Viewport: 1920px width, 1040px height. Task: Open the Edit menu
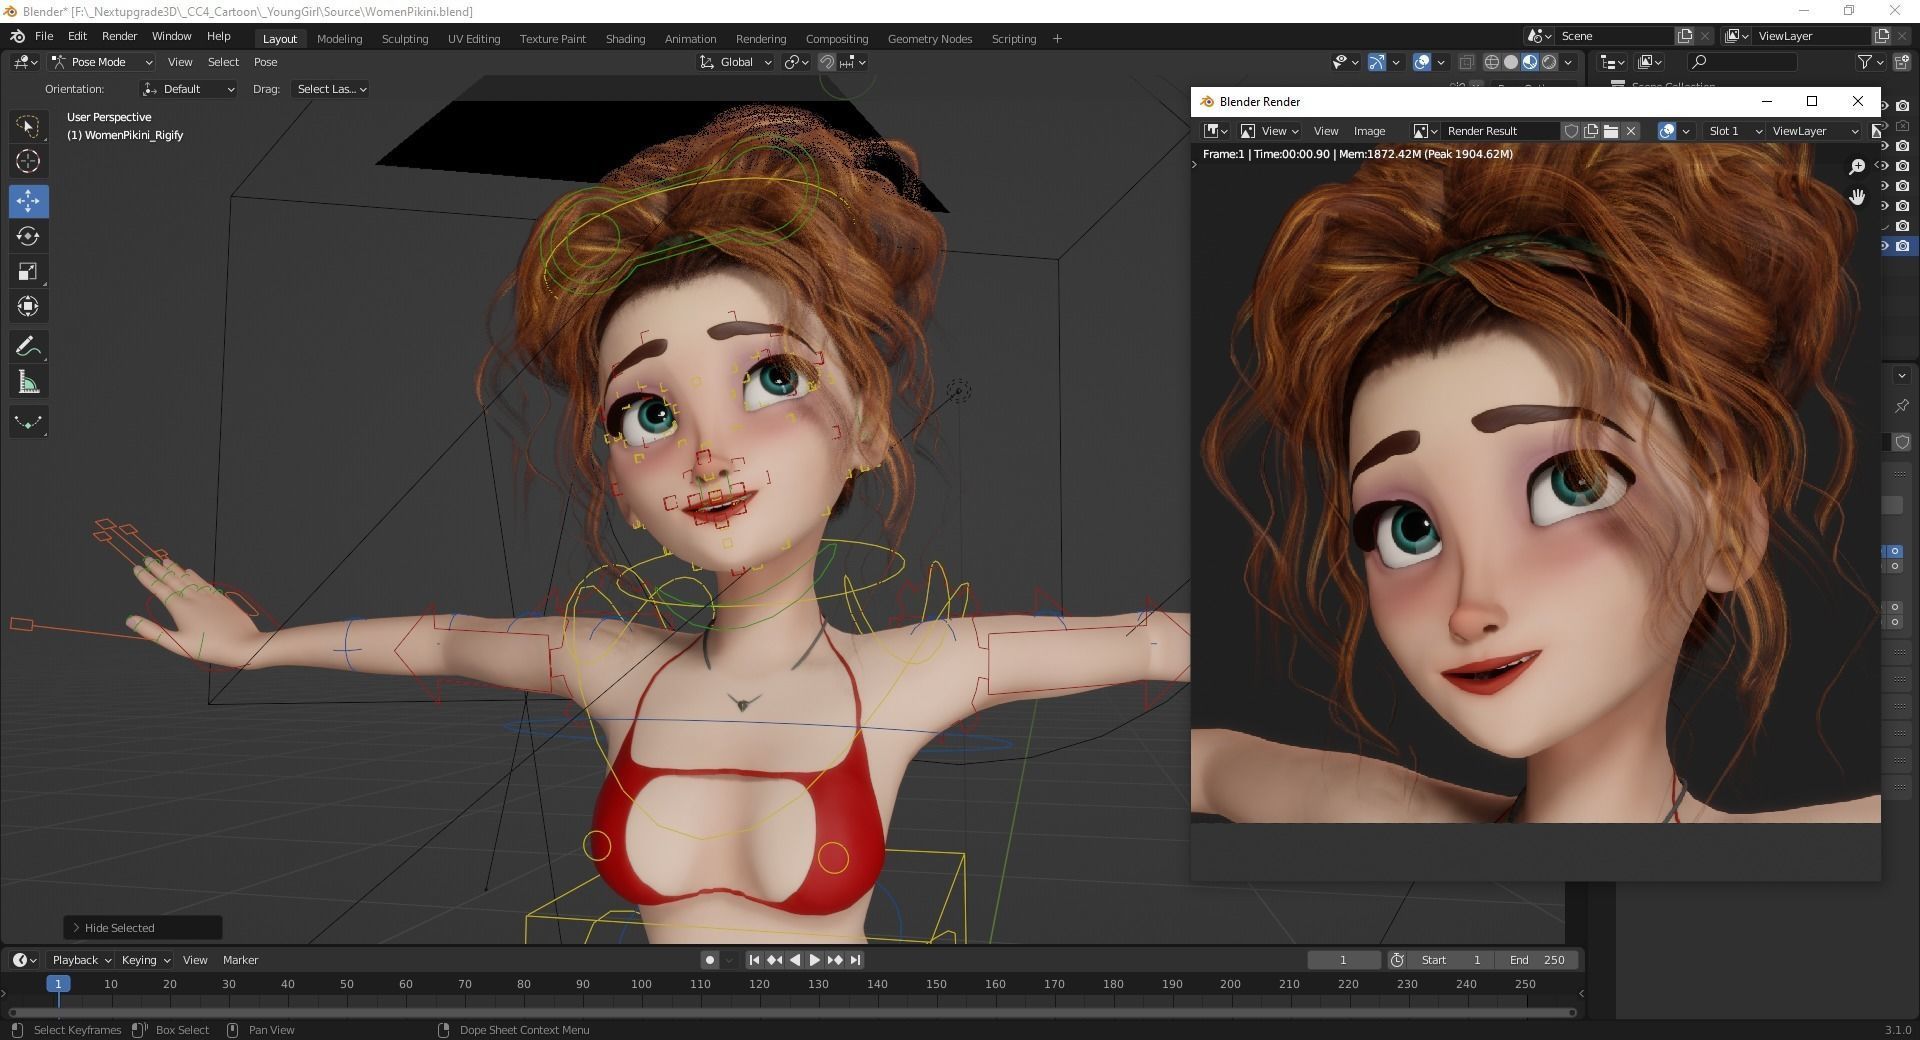pos(77,36)
